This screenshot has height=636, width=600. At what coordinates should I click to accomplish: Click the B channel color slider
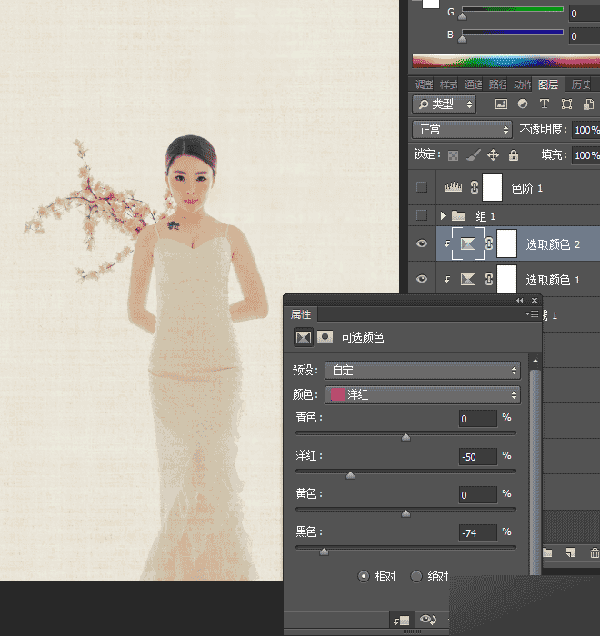point(513,32)
